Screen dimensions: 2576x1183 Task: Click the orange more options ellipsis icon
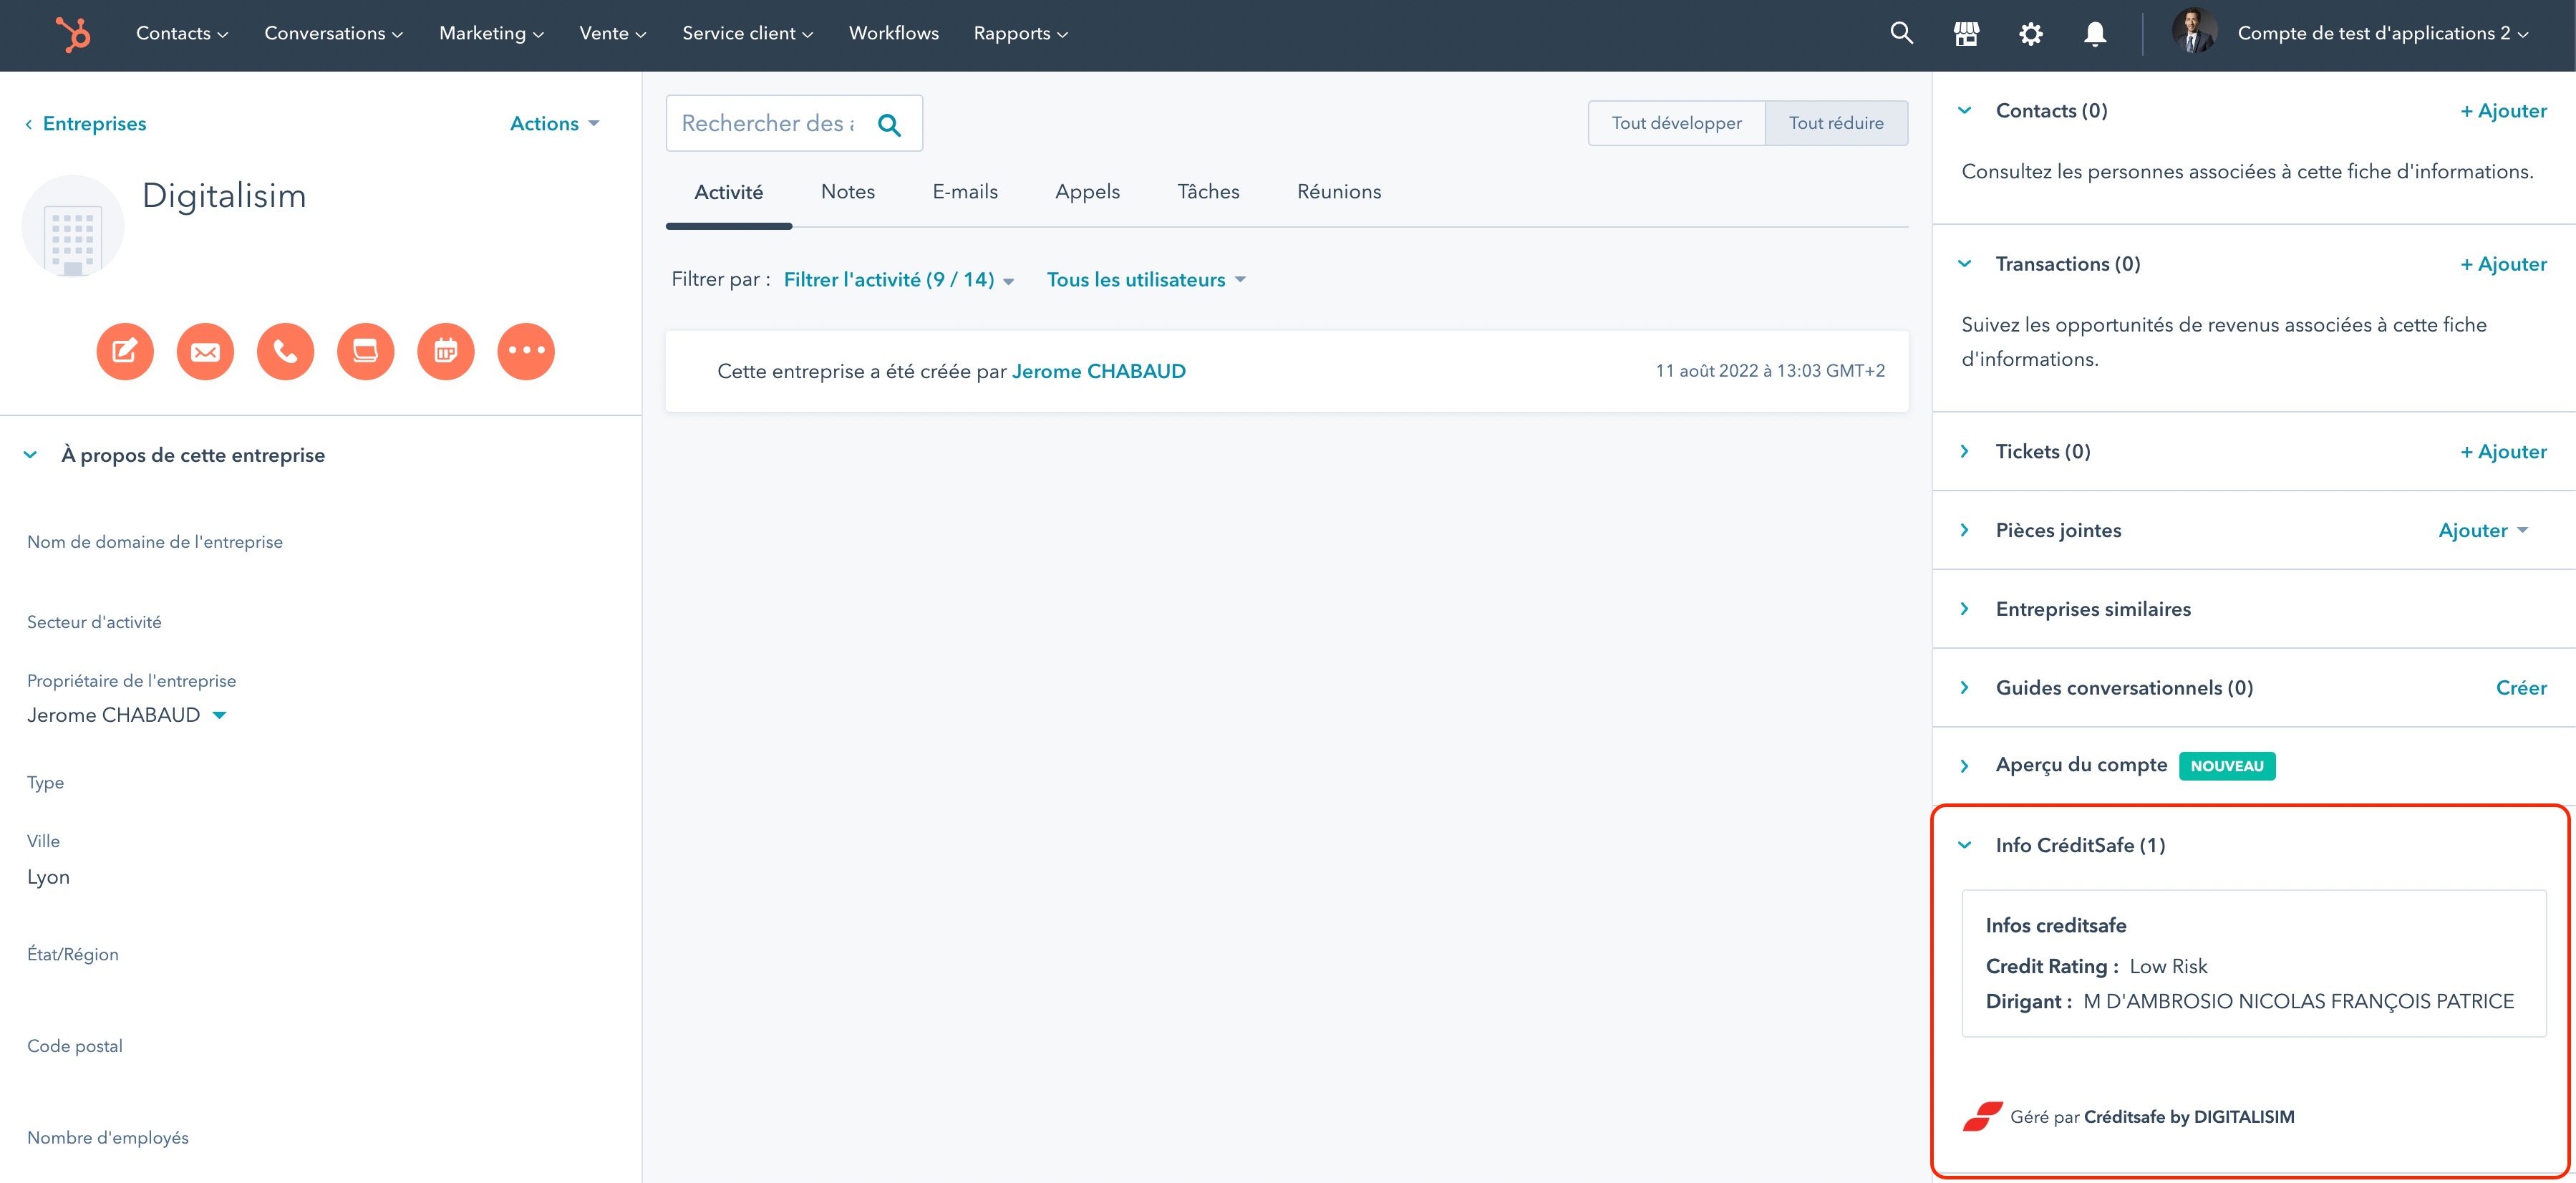click(x=525, y=351)
